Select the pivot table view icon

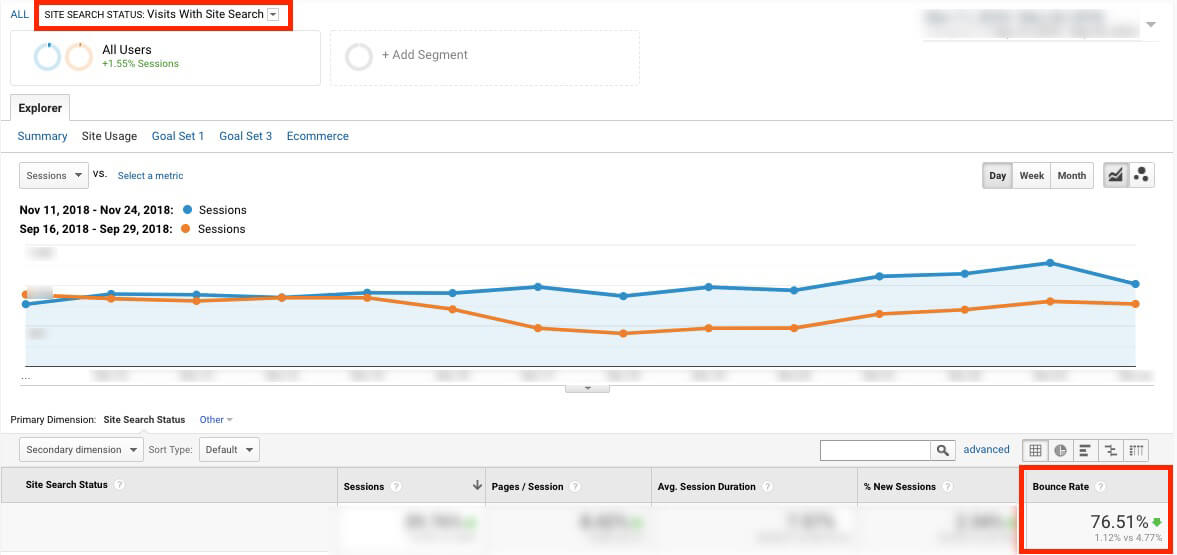point(1135,450)
